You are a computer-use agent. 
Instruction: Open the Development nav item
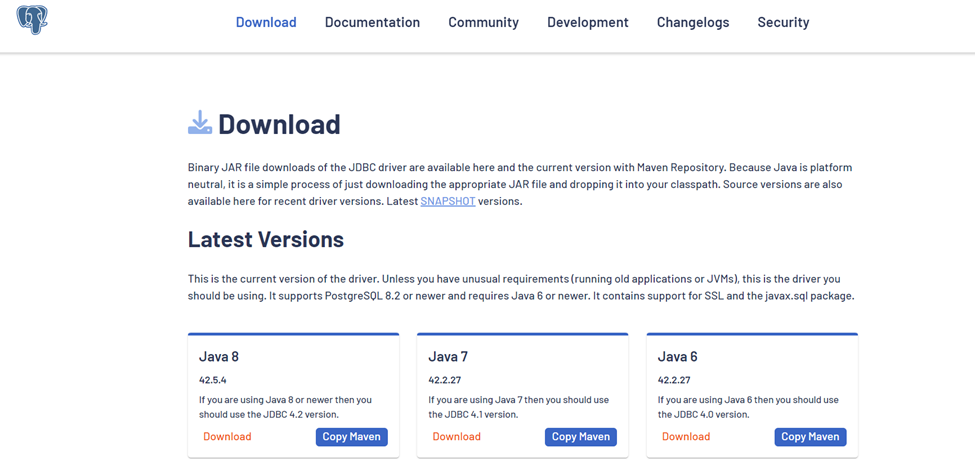[x=588, y=22]
